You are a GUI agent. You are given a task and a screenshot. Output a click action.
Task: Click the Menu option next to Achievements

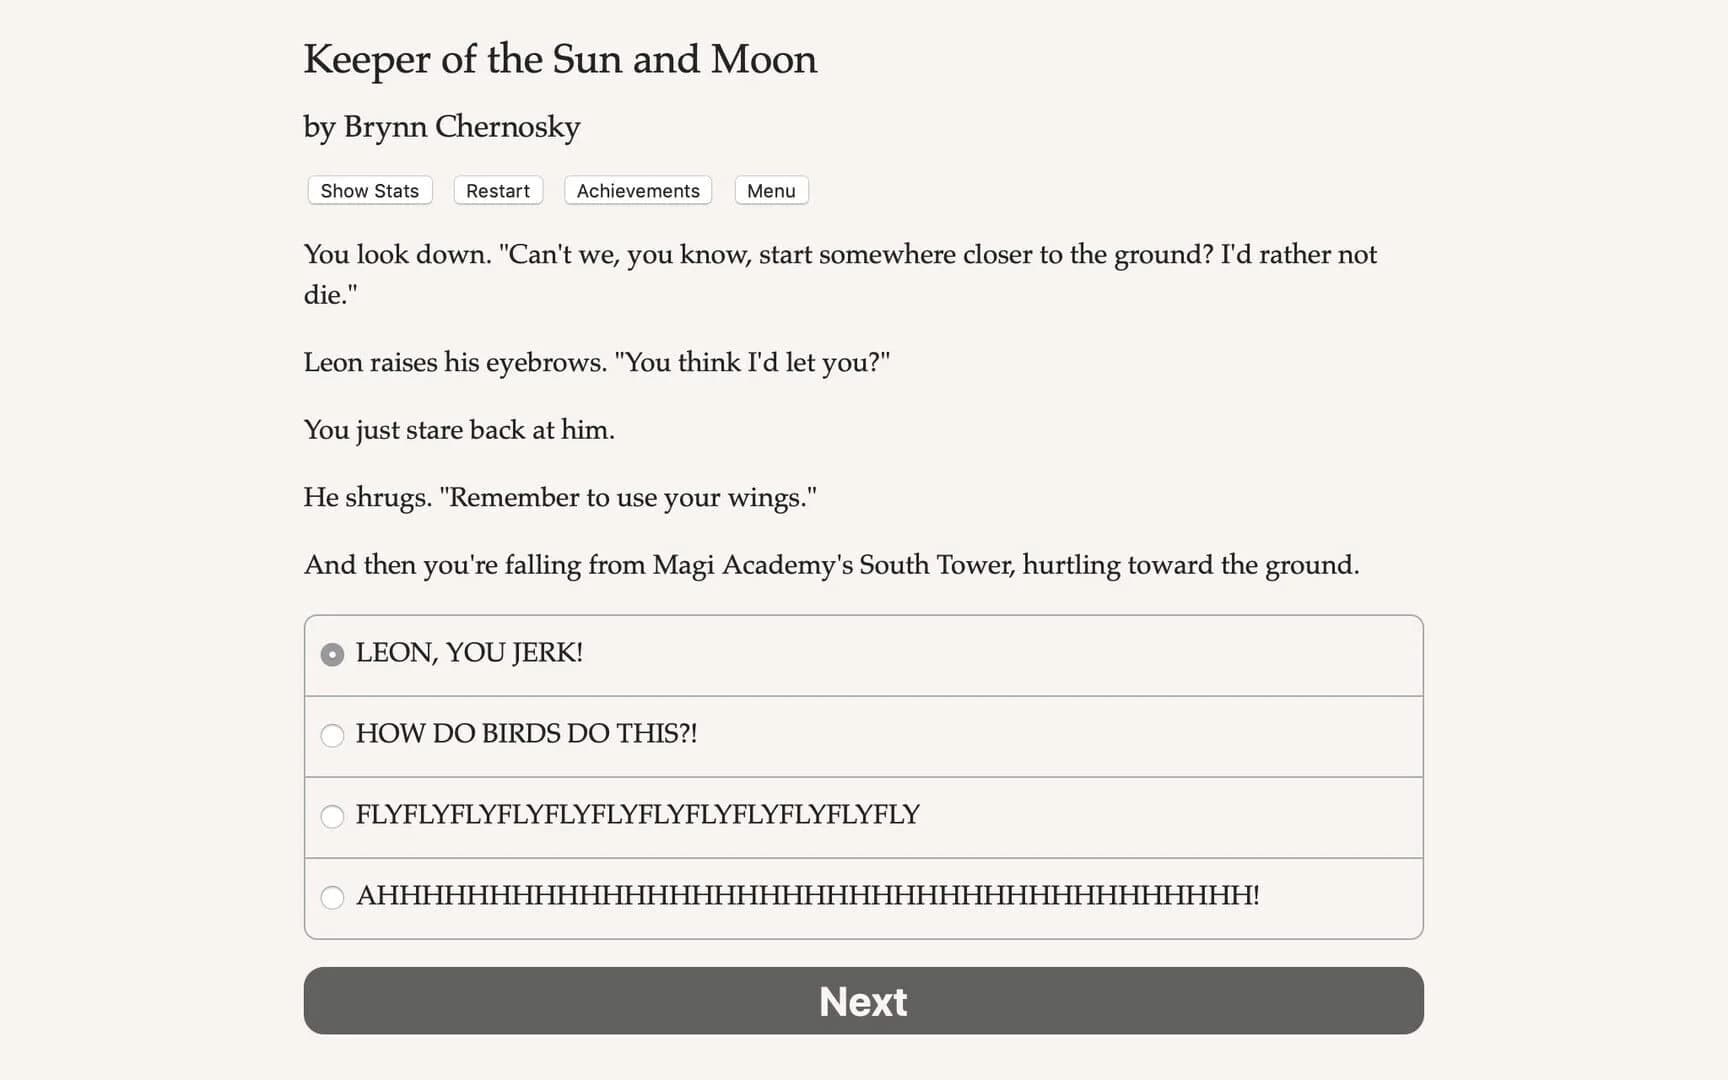(x=770, y=190)
